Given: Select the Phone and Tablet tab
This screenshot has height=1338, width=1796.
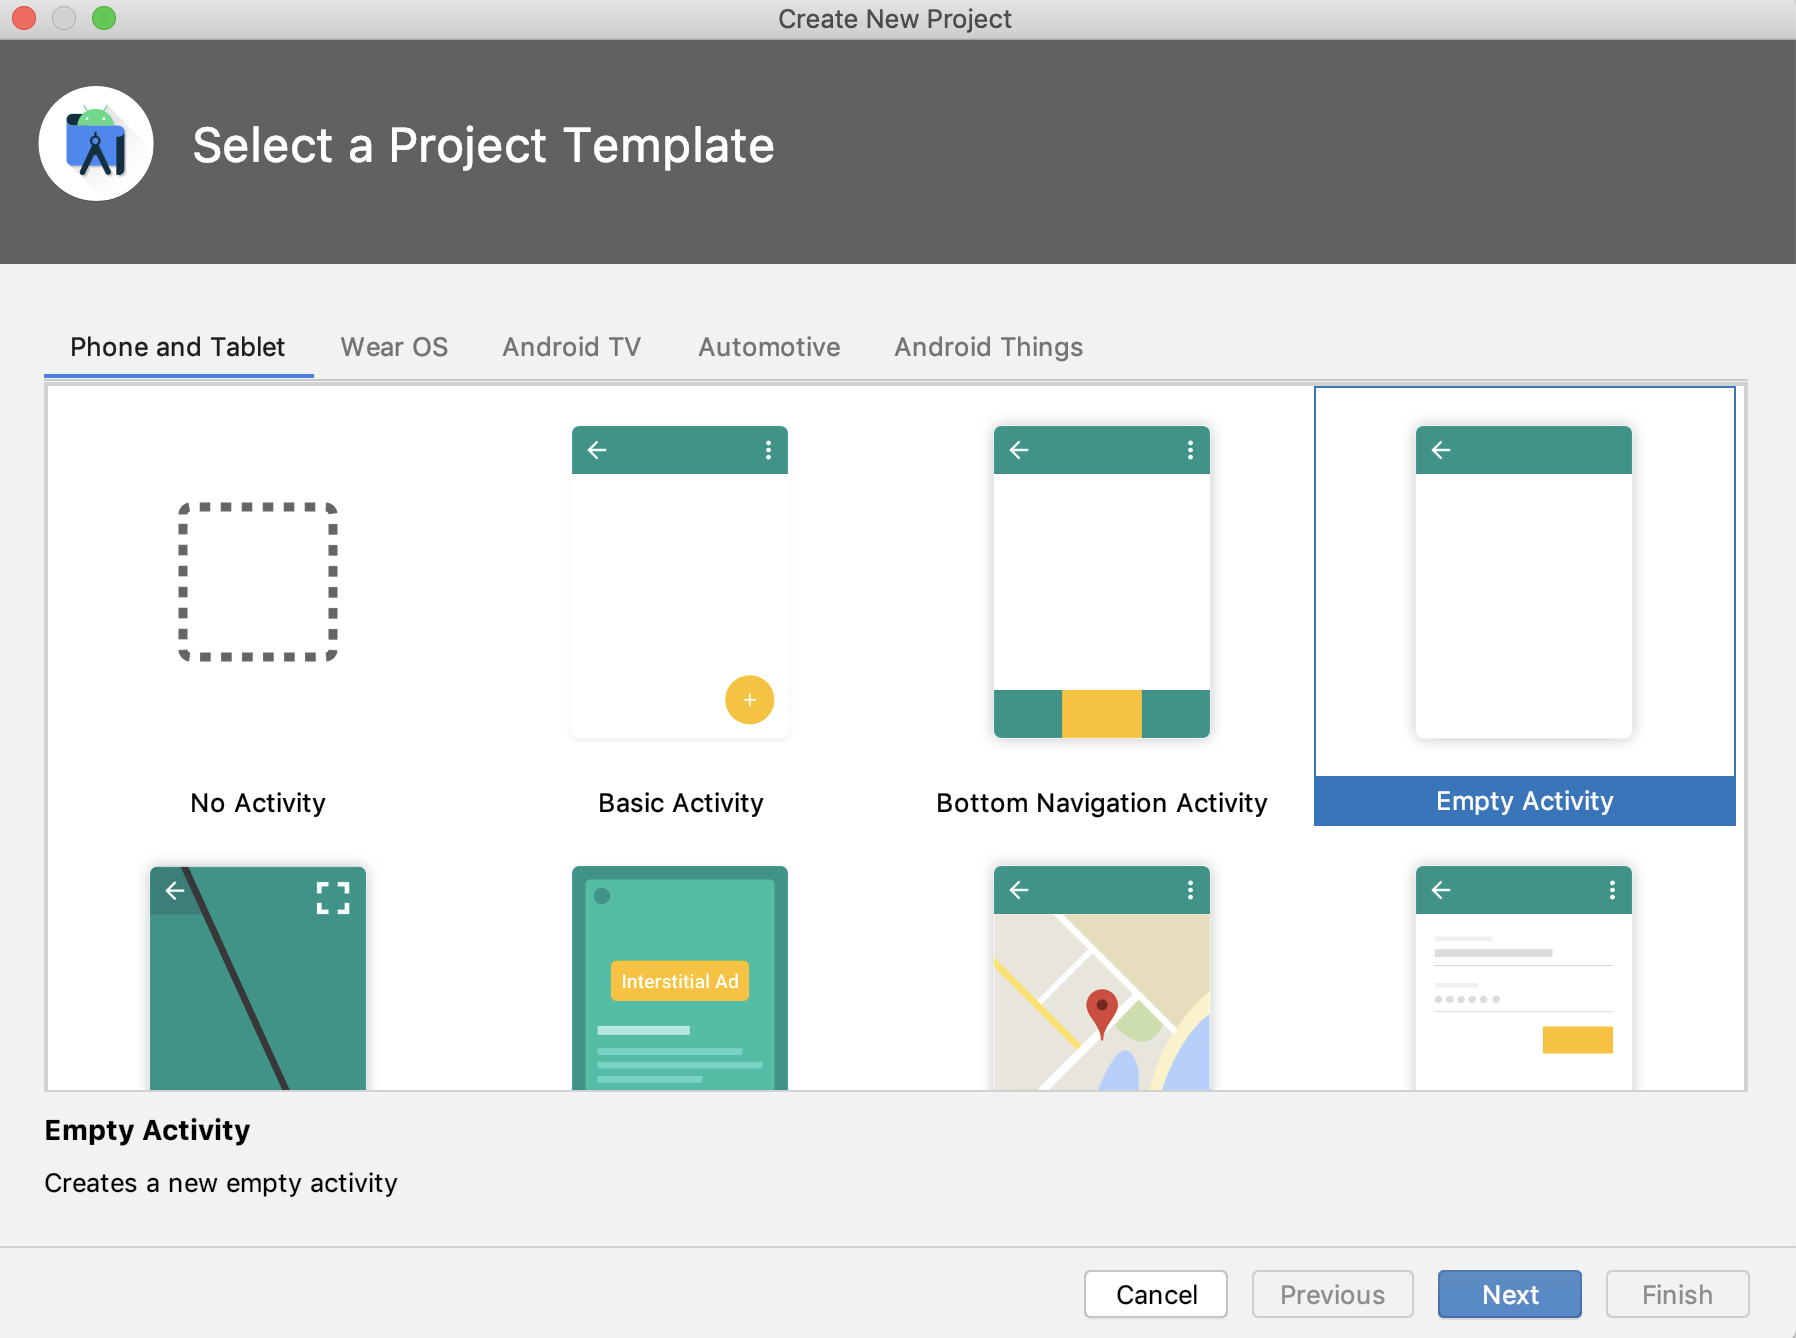Looking at the screenshot, I should point(178,347).
